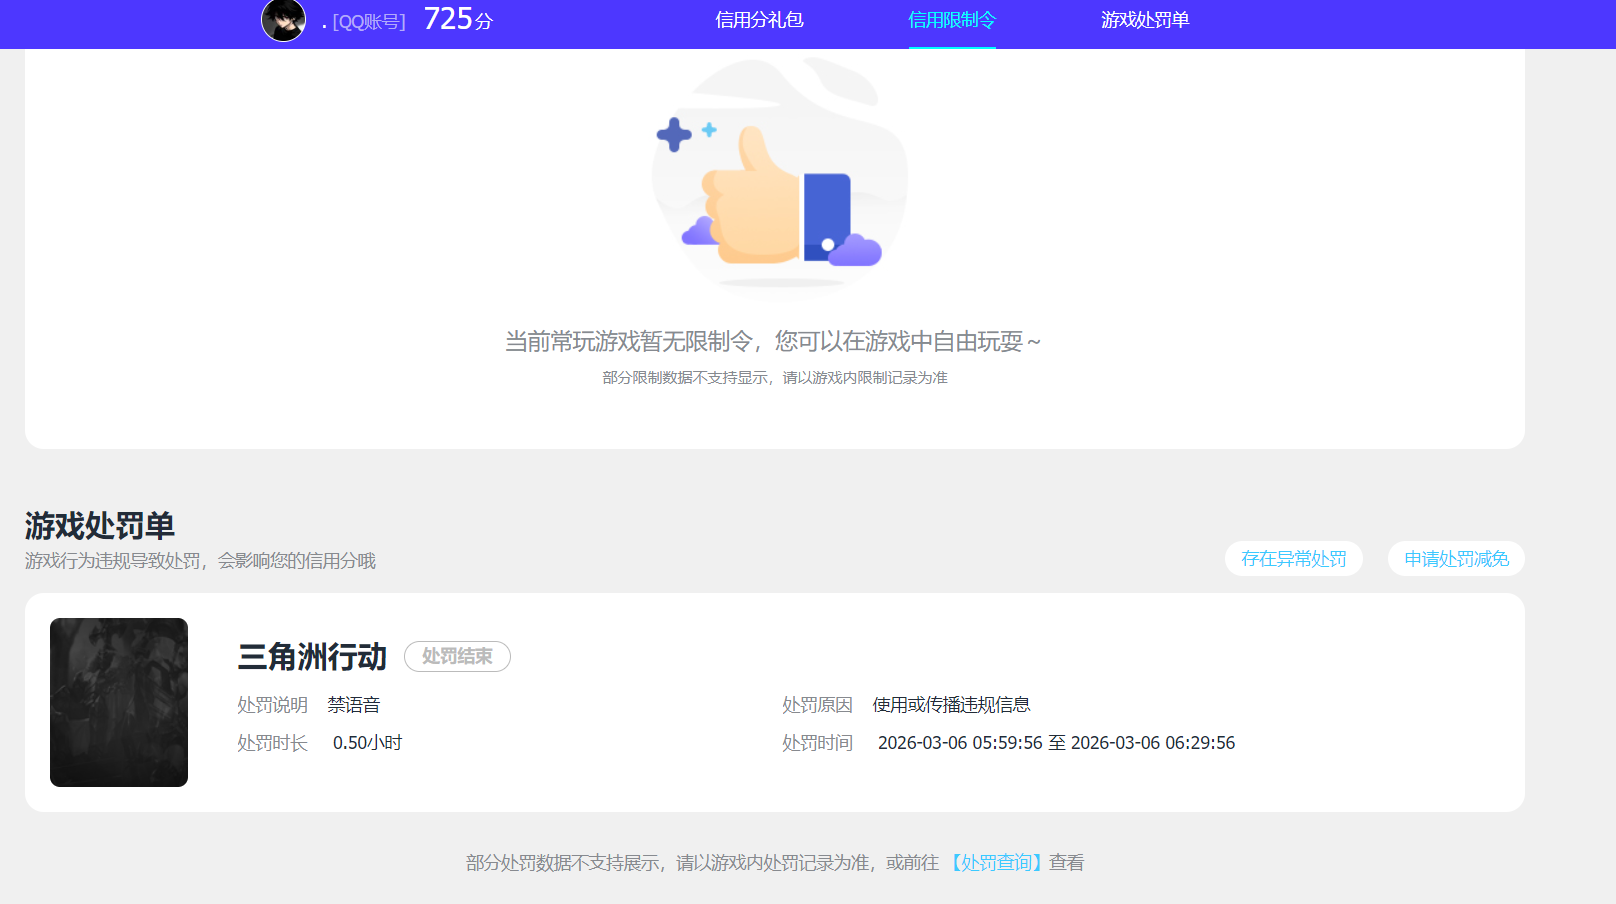Click the 禁语音 penalty description value
The height and width of the screenshot is (904, 1616).
tap(354, 705)
